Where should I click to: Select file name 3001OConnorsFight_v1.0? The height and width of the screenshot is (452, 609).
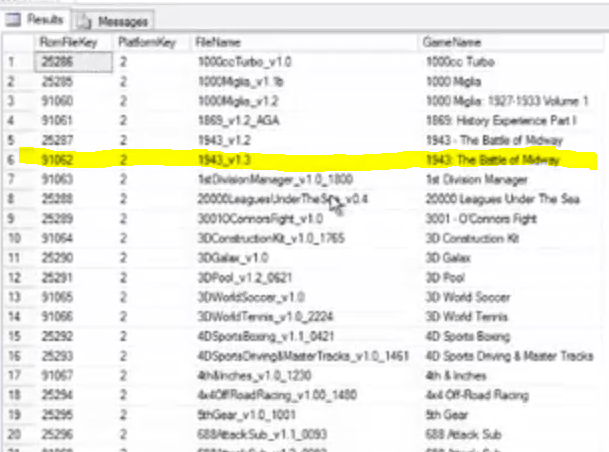tap(260, 219)
